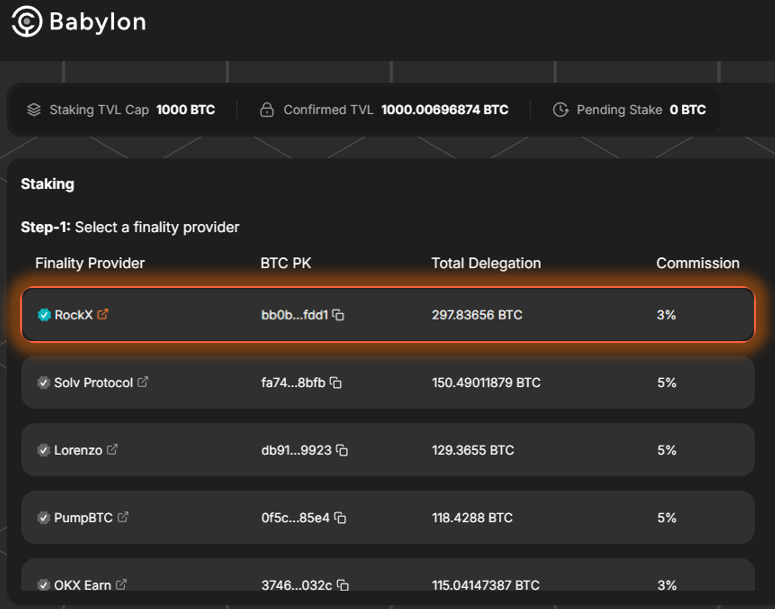Copy PumpBTC key 0f5c...85e4

(340, 518)
